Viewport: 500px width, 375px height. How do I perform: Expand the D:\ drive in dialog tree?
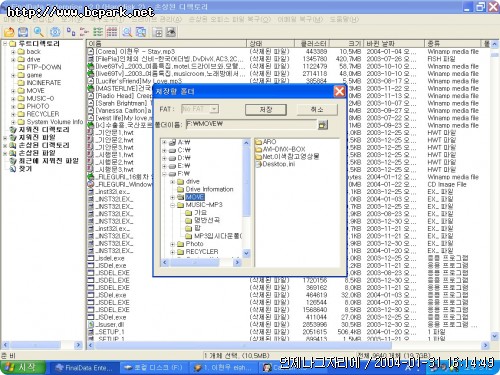[x=164, y=158]
